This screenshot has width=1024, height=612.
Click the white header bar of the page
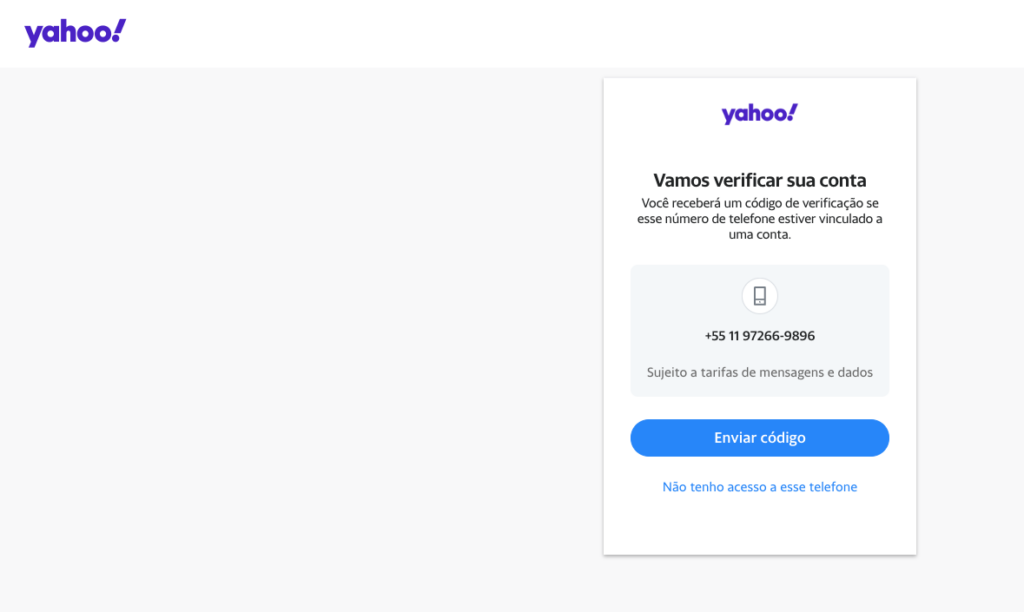tap(500, 33)
